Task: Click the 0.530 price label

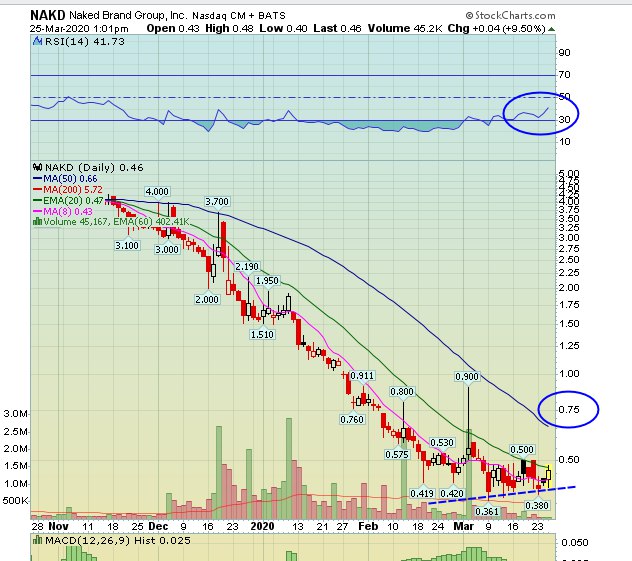Action: pyautogui.click(x=442, y=443)
